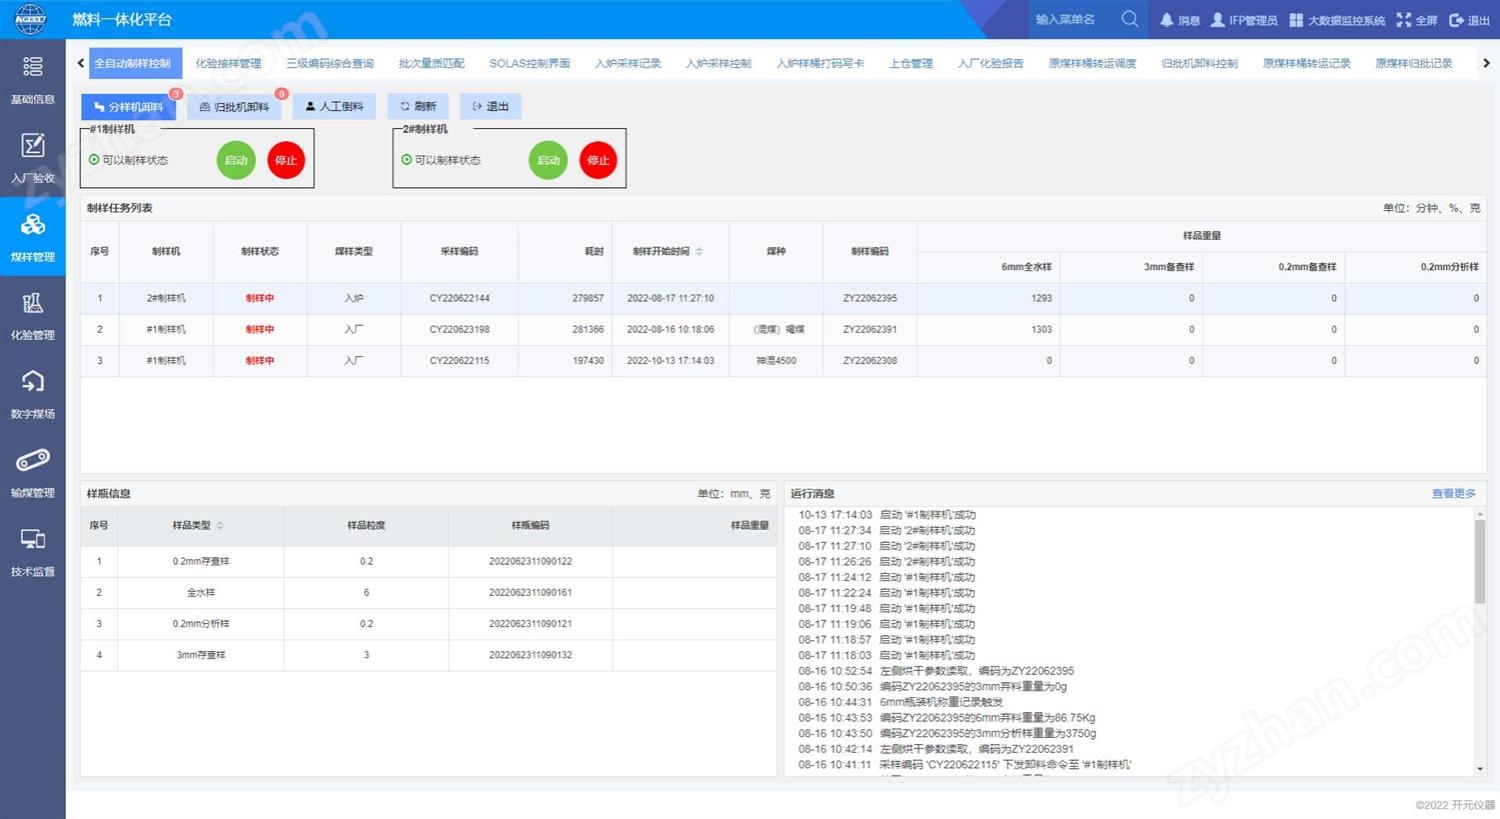Start 2#制样机 with its green 启动 button

coord(548,160)
